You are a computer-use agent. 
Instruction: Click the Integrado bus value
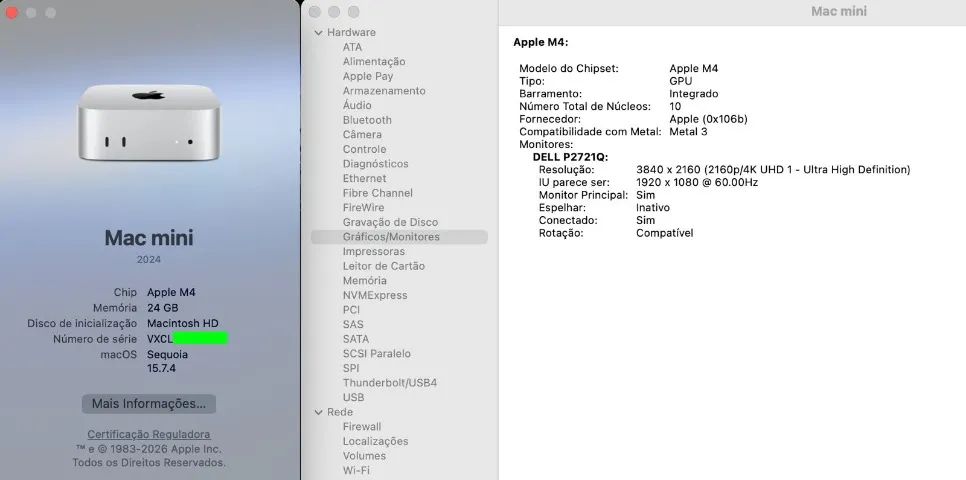click(x=694, y=94)
